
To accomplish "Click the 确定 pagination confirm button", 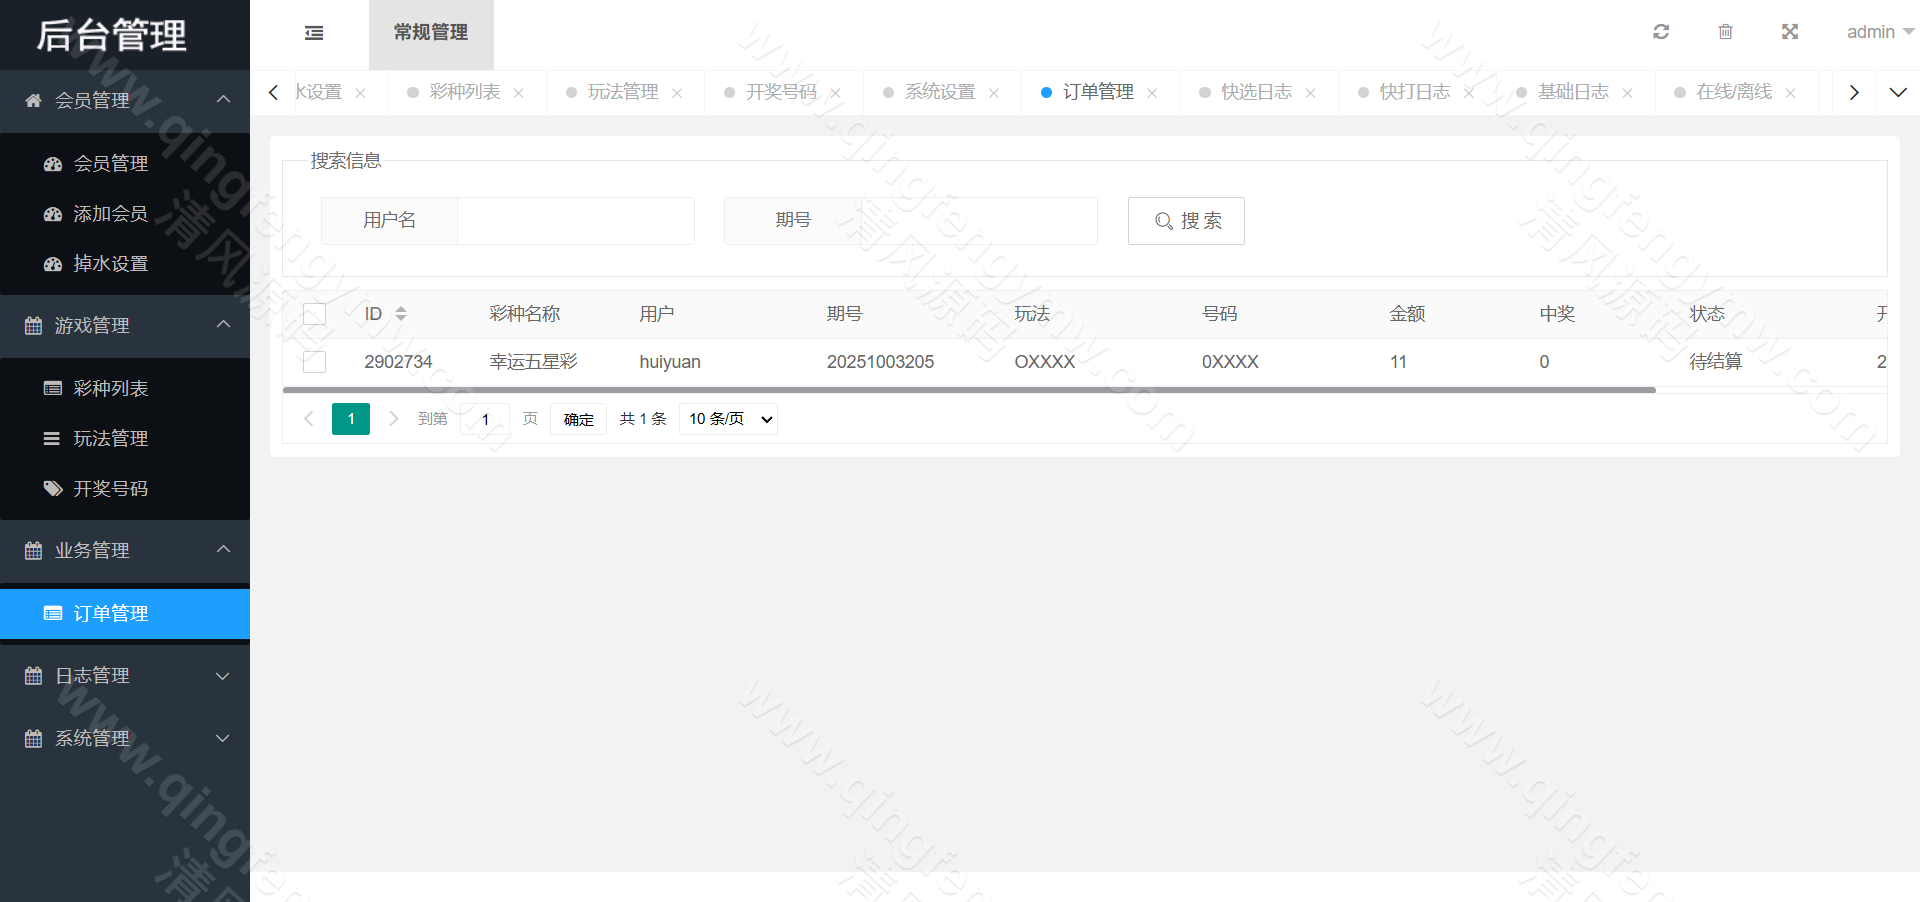I will pyautogui.click(x=578, y=419).
